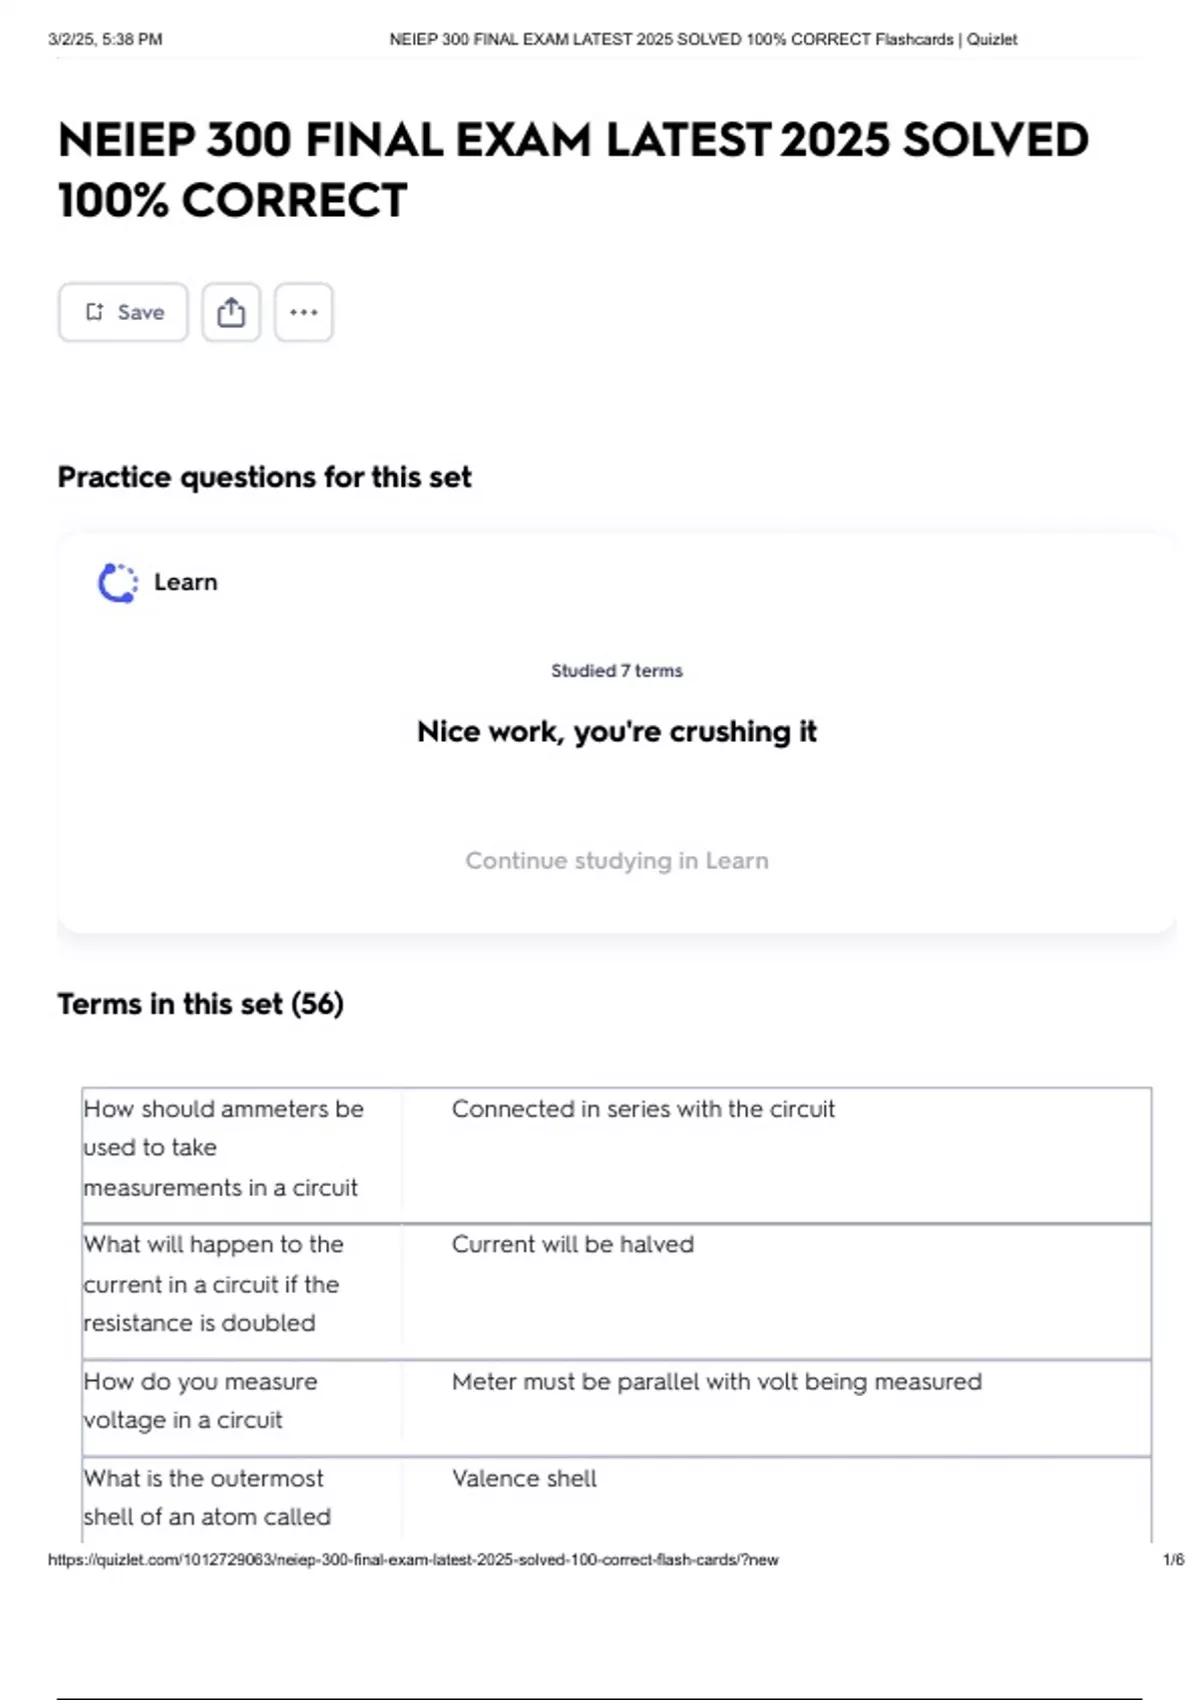Click the page number 1/6 indicator
Viewport: 1200px width, 1700px height.
pyautogui.click(x=1173, y=1559)
